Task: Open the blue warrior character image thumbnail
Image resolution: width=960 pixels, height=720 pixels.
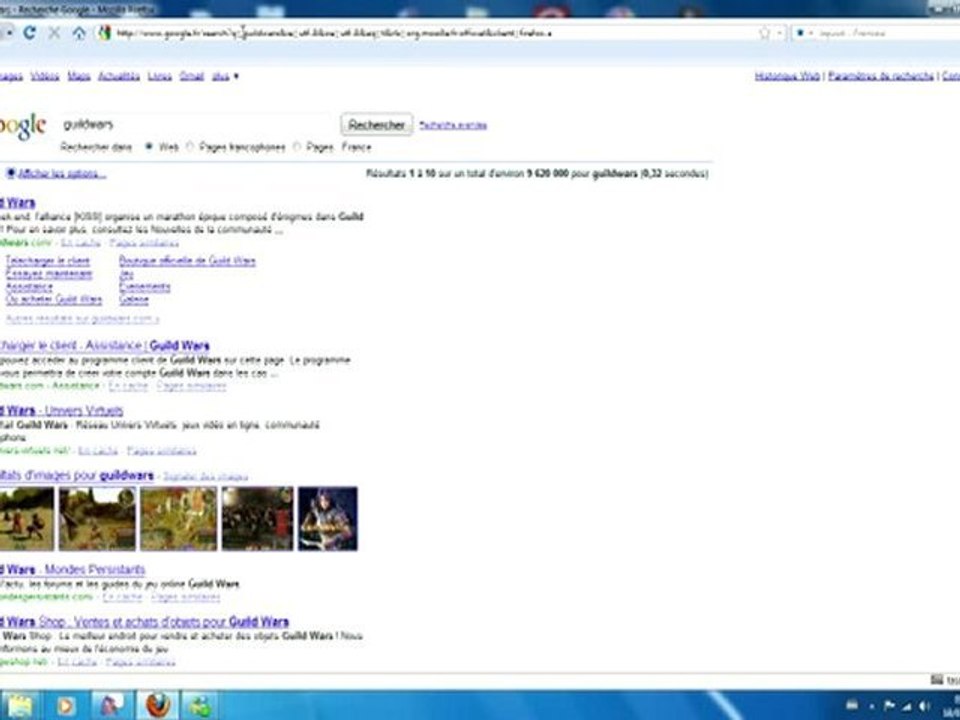Action: click(328, 519)
